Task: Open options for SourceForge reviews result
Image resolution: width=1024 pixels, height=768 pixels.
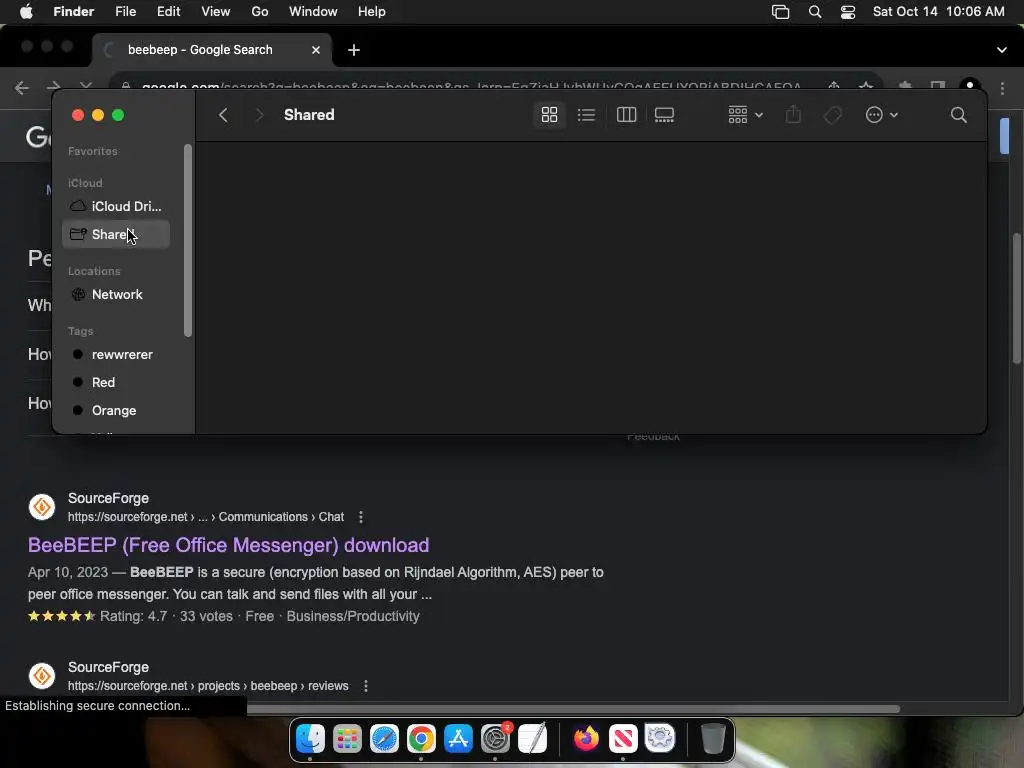Action: 366,686
